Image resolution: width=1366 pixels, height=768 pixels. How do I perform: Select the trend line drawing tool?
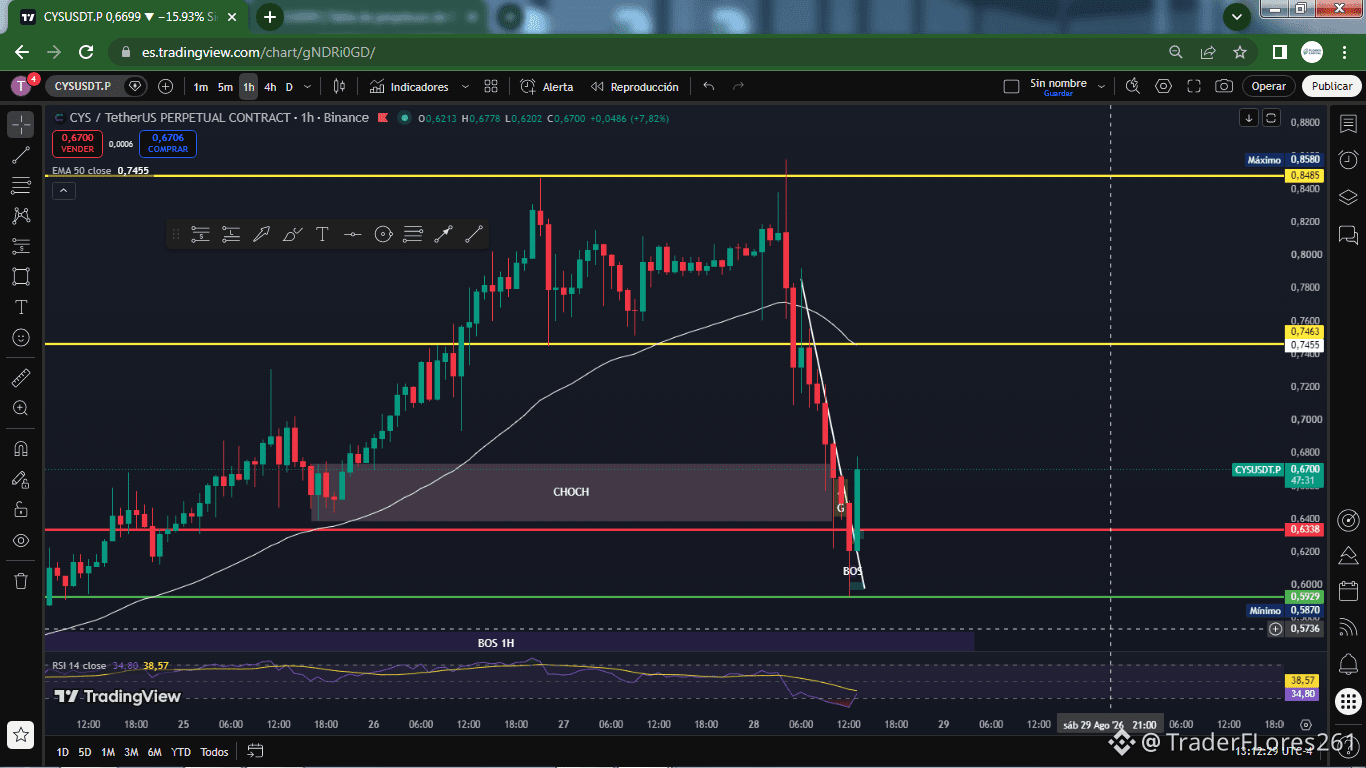[21, 155]
